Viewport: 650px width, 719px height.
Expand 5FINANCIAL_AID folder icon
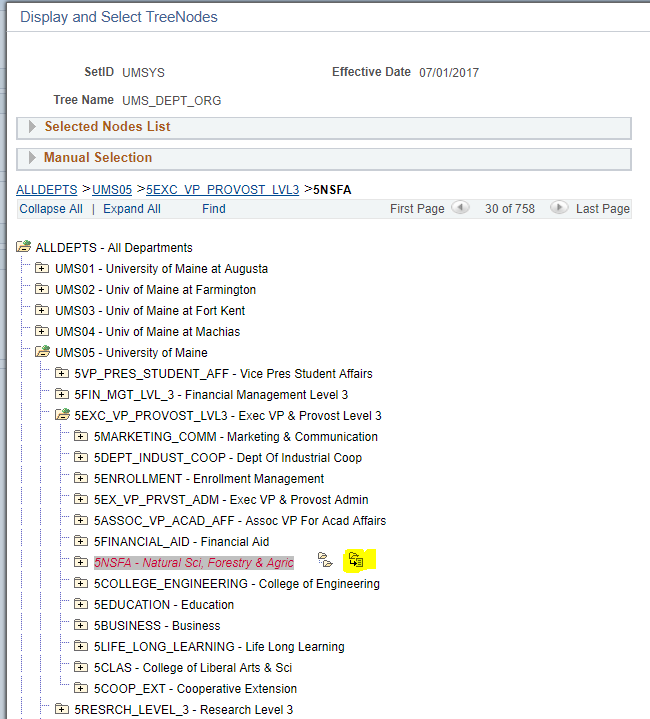pos(81,541)
